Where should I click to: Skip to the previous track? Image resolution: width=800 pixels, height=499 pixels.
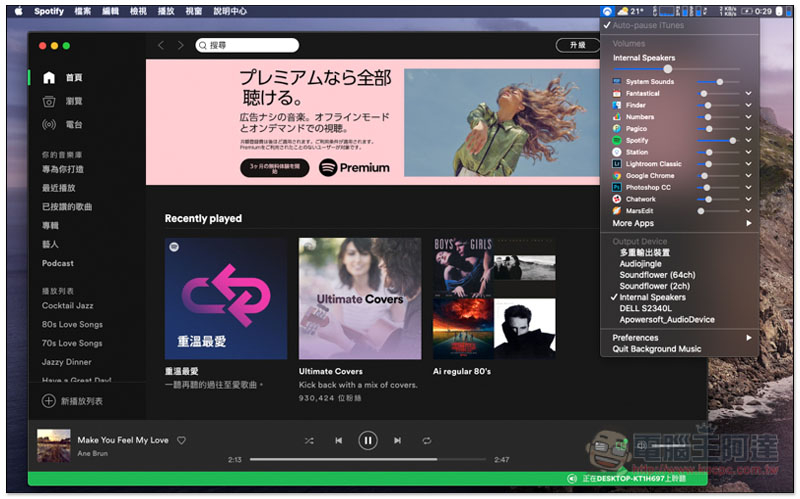point(339,440)
